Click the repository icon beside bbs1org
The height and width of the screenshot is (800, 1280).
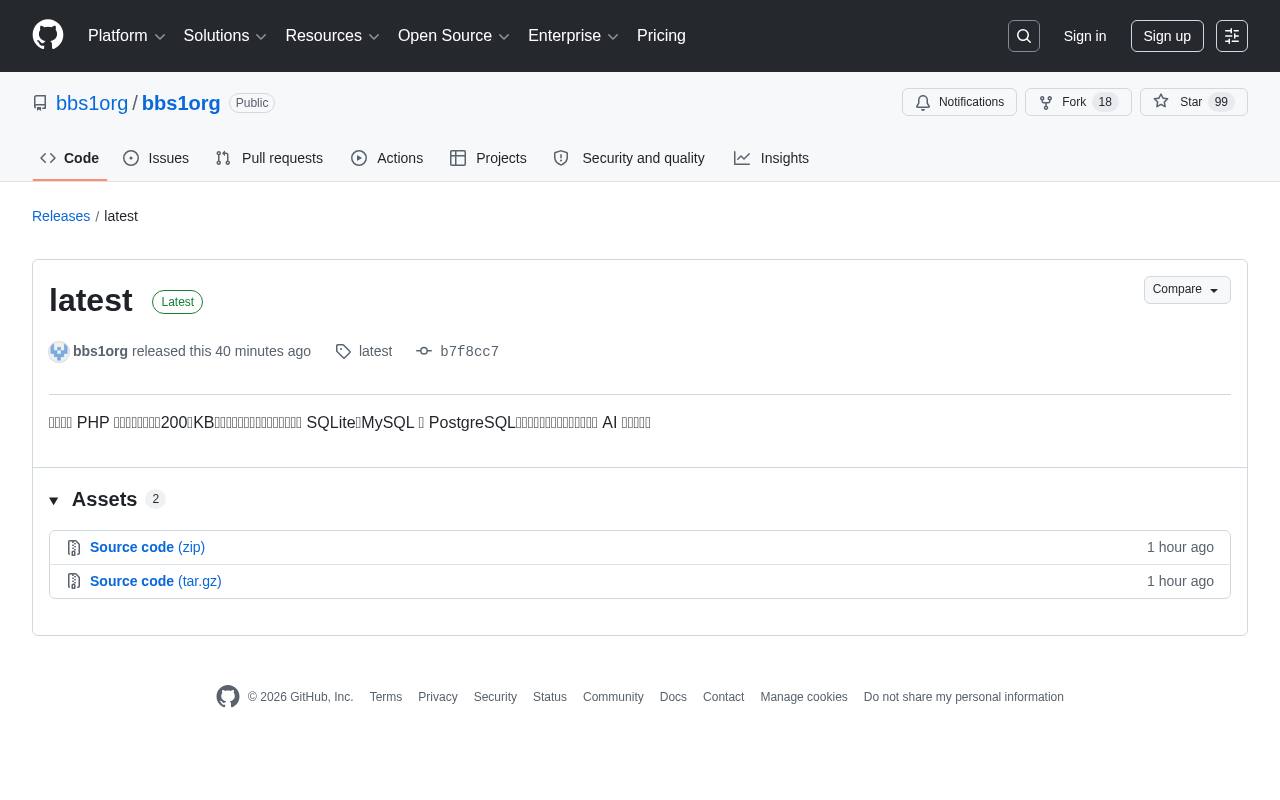(x=40, y=103)
